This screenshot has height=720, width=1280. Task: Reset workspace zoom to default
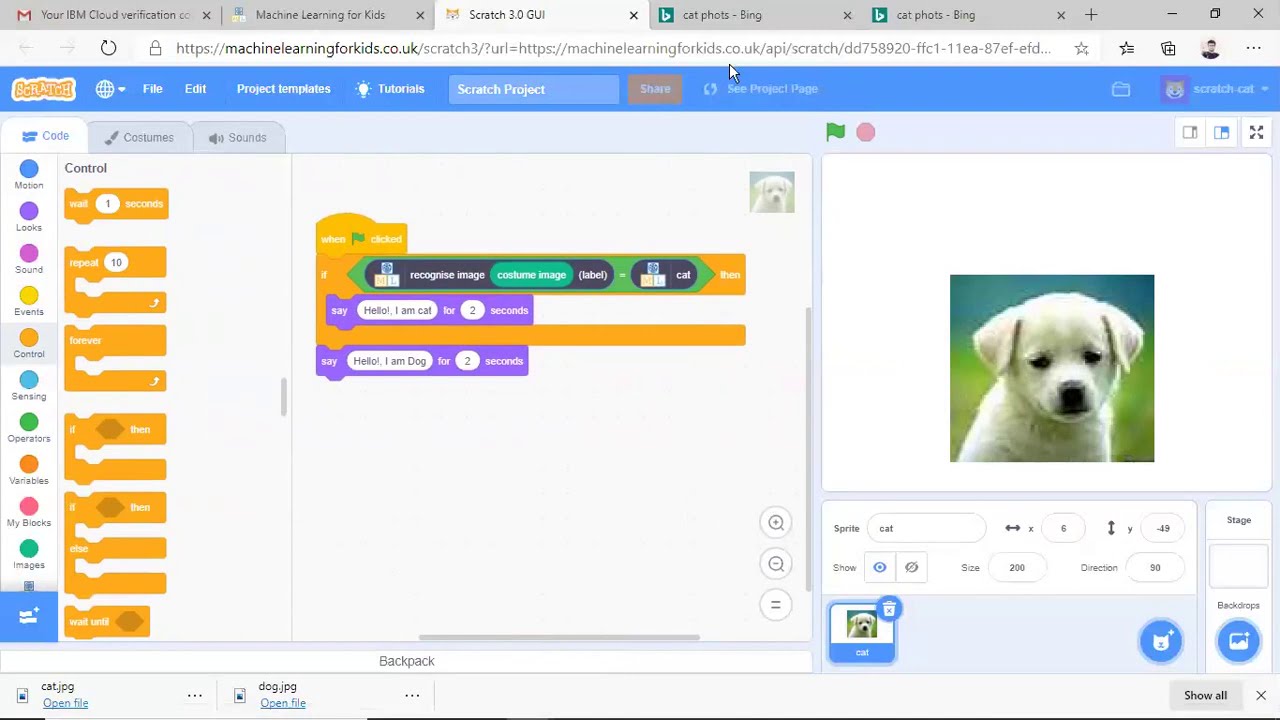tap(776, 605)
